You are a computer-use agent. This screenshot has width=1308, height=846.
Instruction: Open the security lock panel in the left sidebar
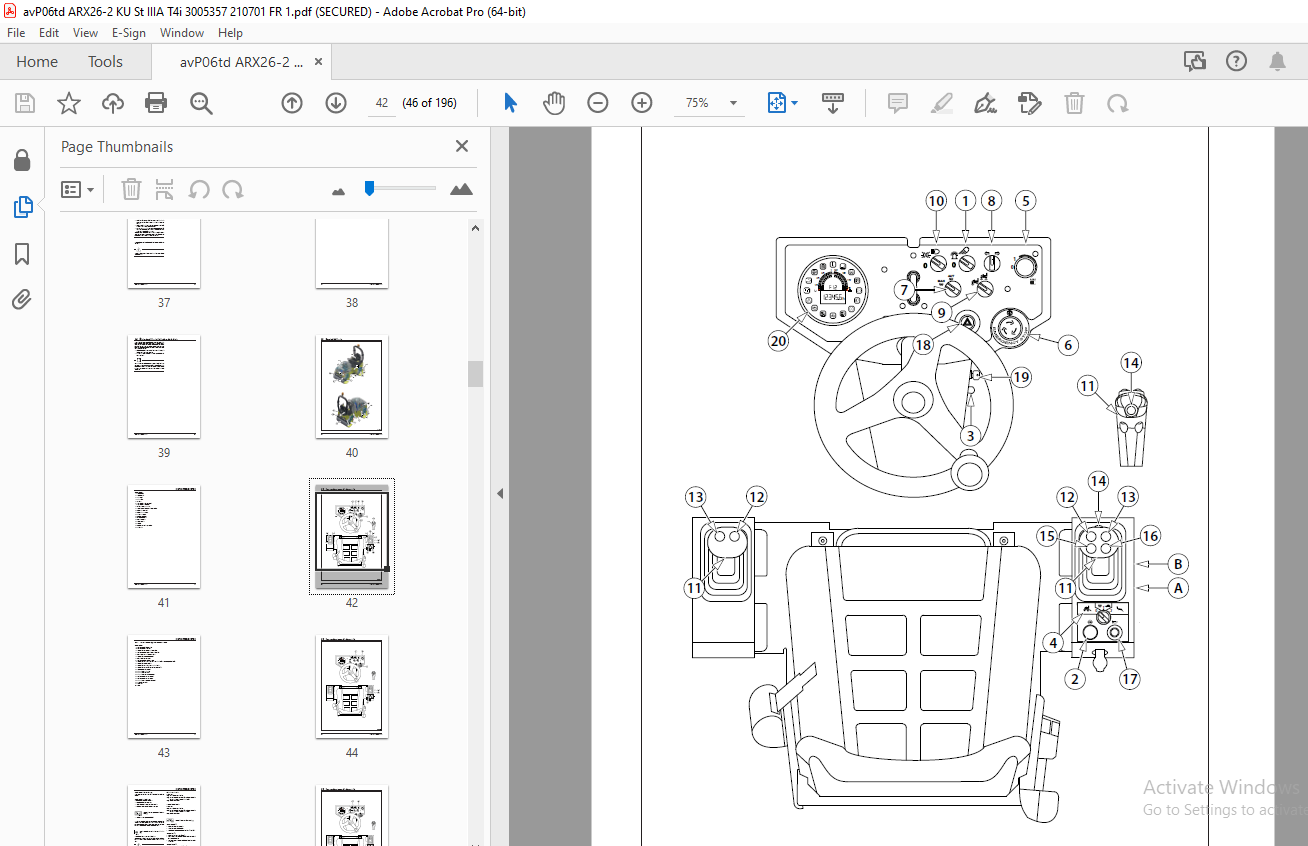coord(22,160)
